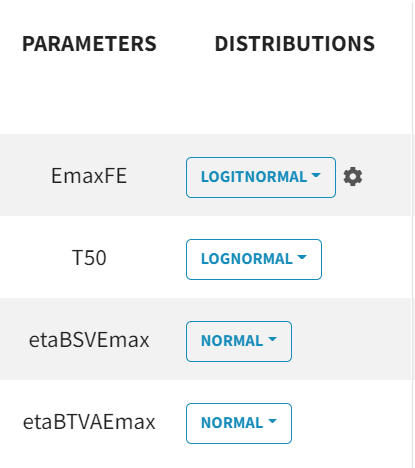Click the LOGITNORMAL label text
This screenshot has height=468, width=415.
coord(254,177)
